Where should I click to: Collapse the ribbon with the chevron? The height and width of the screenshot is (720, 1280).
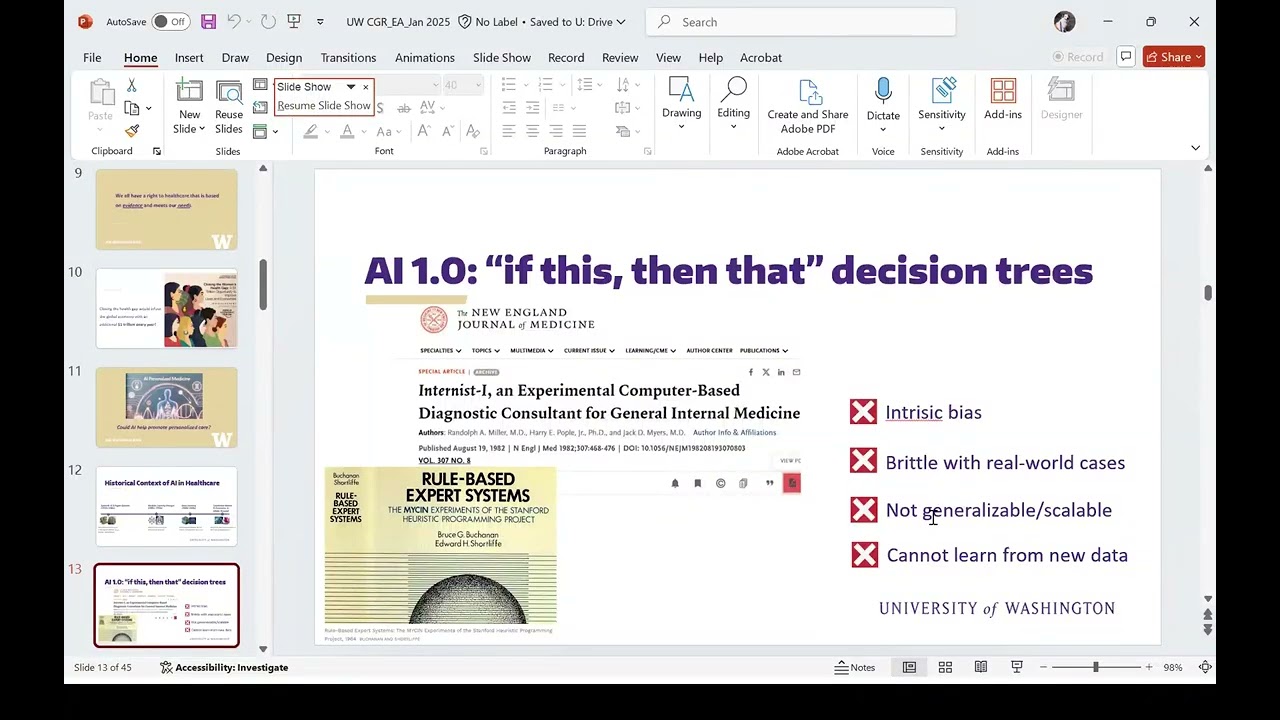click(1195, 148)
